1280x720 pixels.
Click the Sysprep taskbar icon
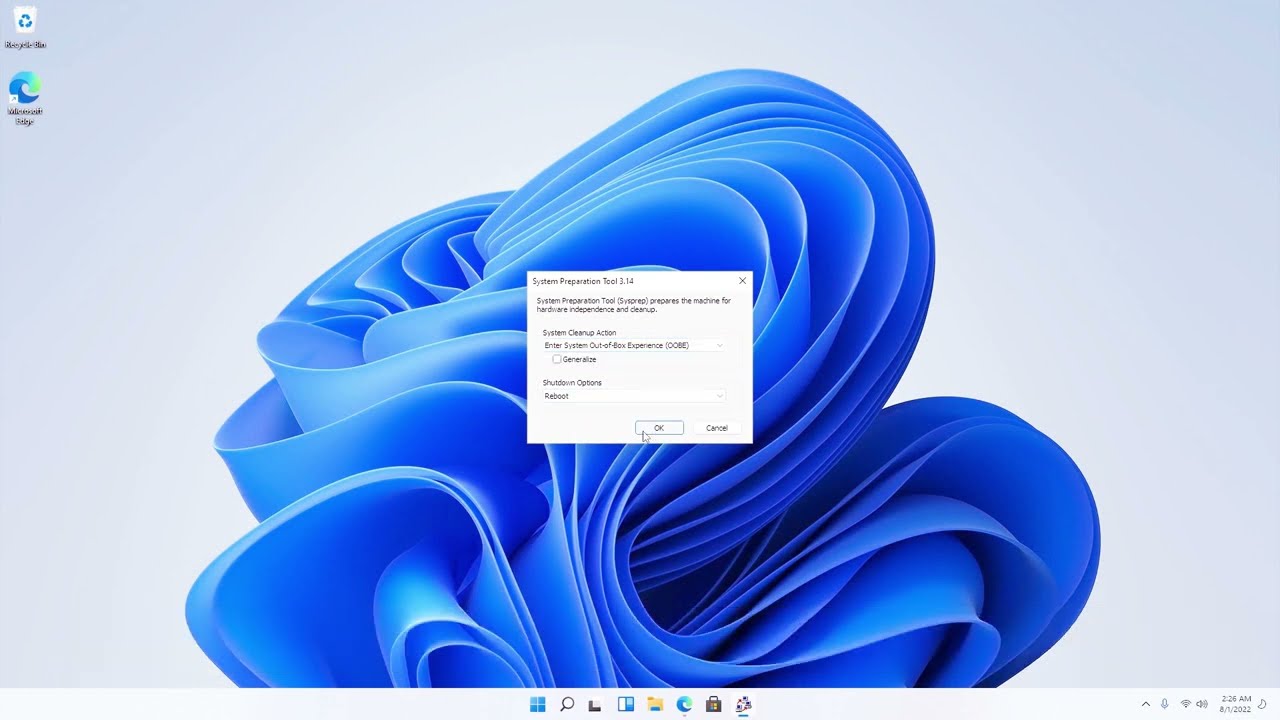743,704
